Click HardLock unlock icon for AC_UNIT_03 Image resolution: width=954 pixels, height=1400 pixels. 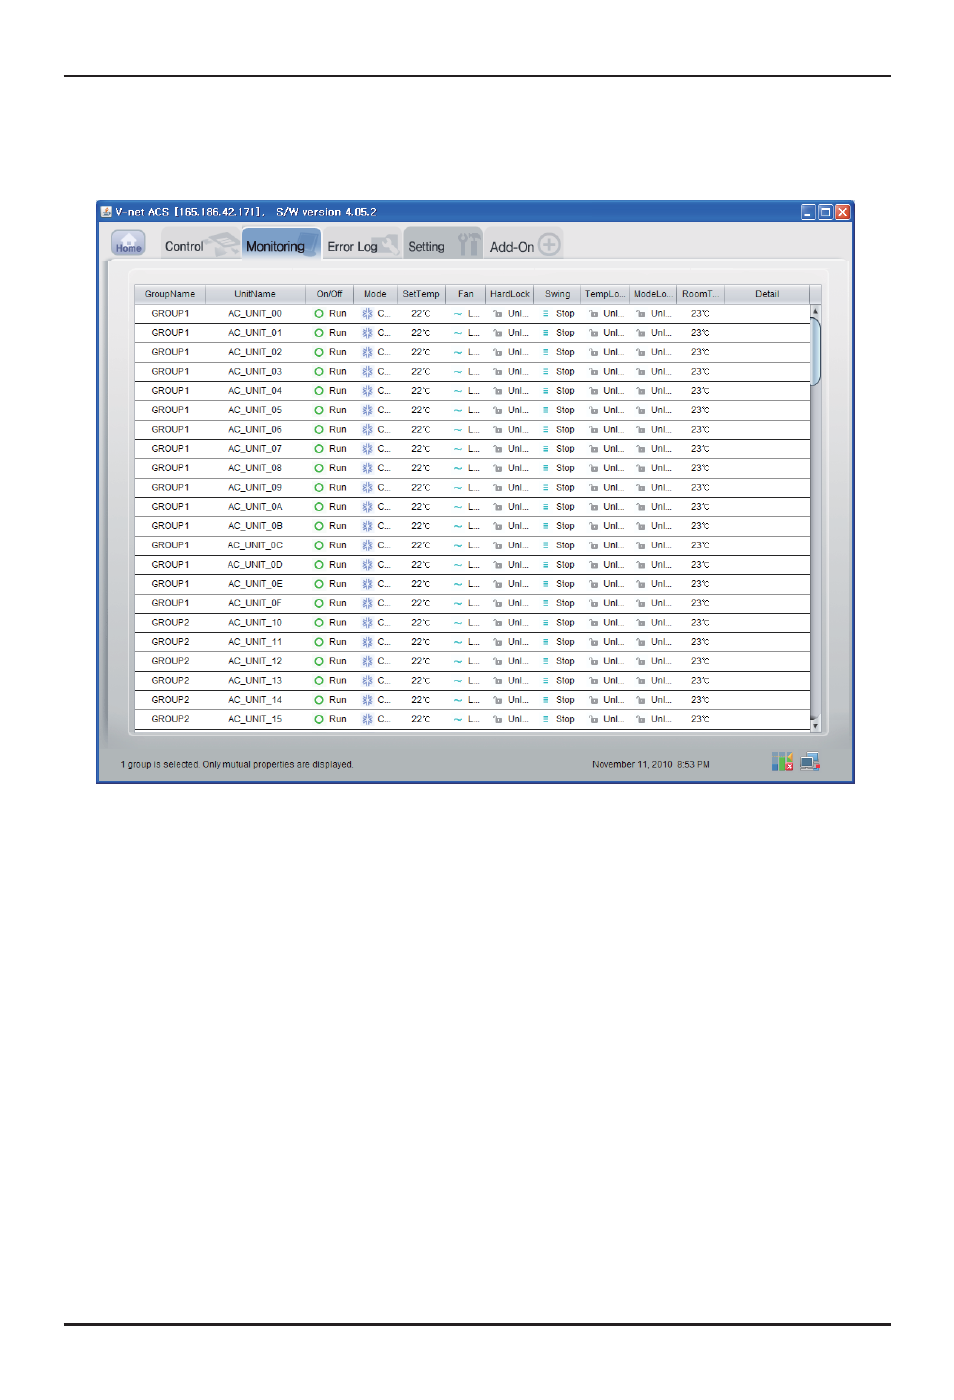click(x=498, y=372)
